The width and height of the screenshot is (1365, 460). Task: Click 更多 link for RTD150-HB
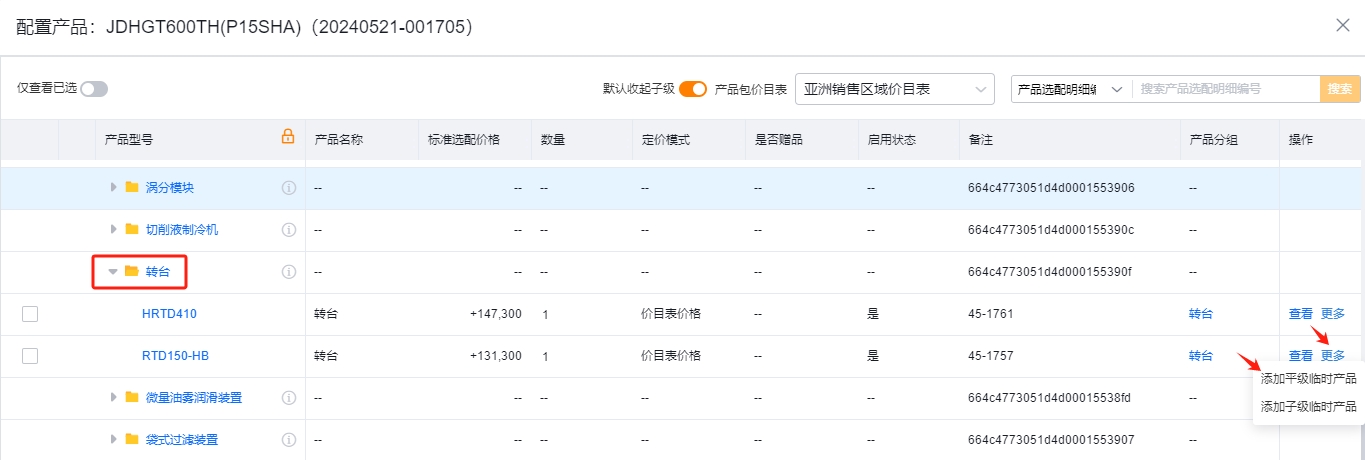(x=1333, y=356)
